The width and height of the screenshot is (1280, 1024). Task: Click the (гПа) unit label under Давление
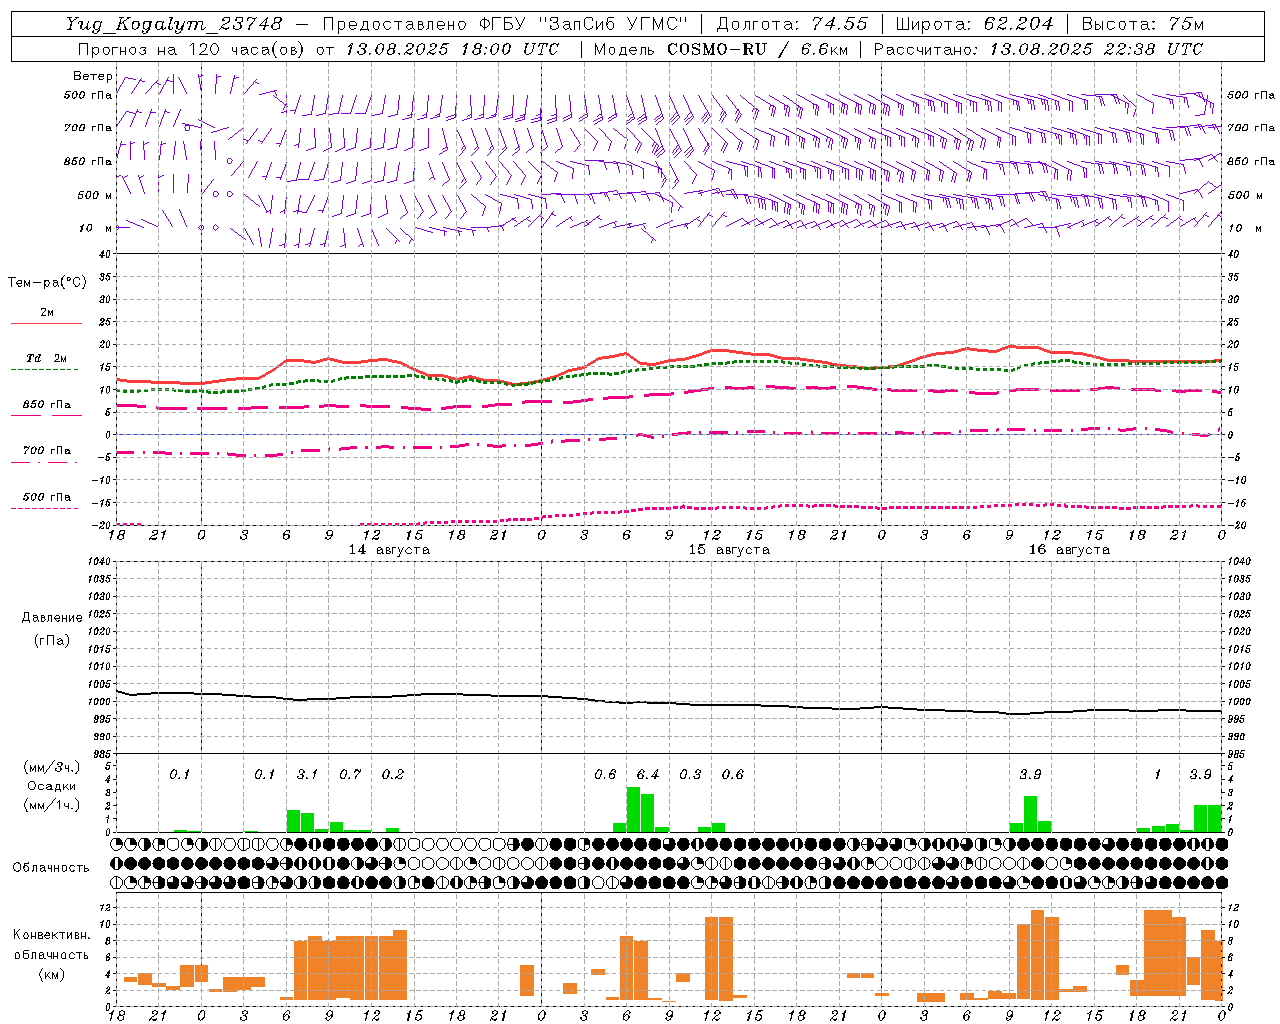[52, 640]
